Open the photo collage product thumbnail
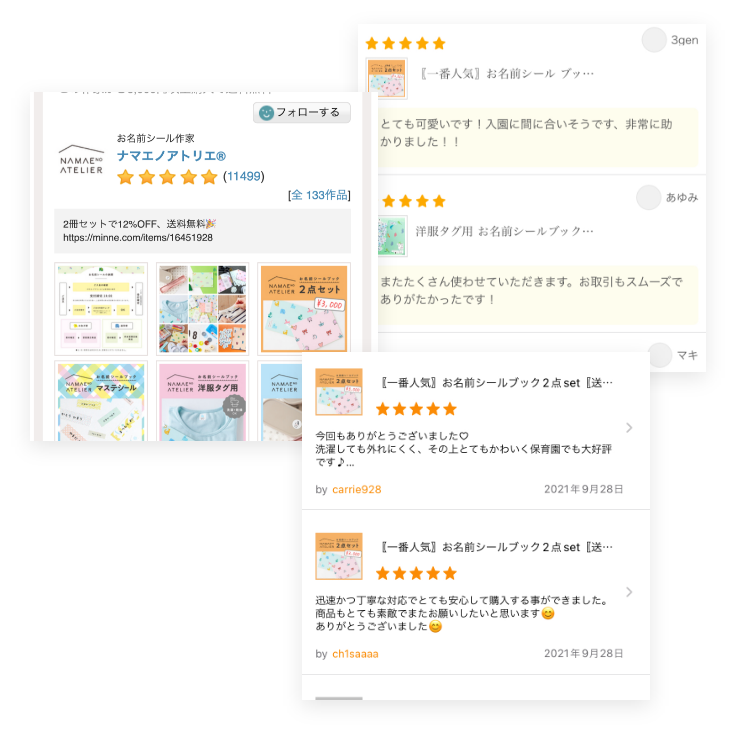 point(202,308)
